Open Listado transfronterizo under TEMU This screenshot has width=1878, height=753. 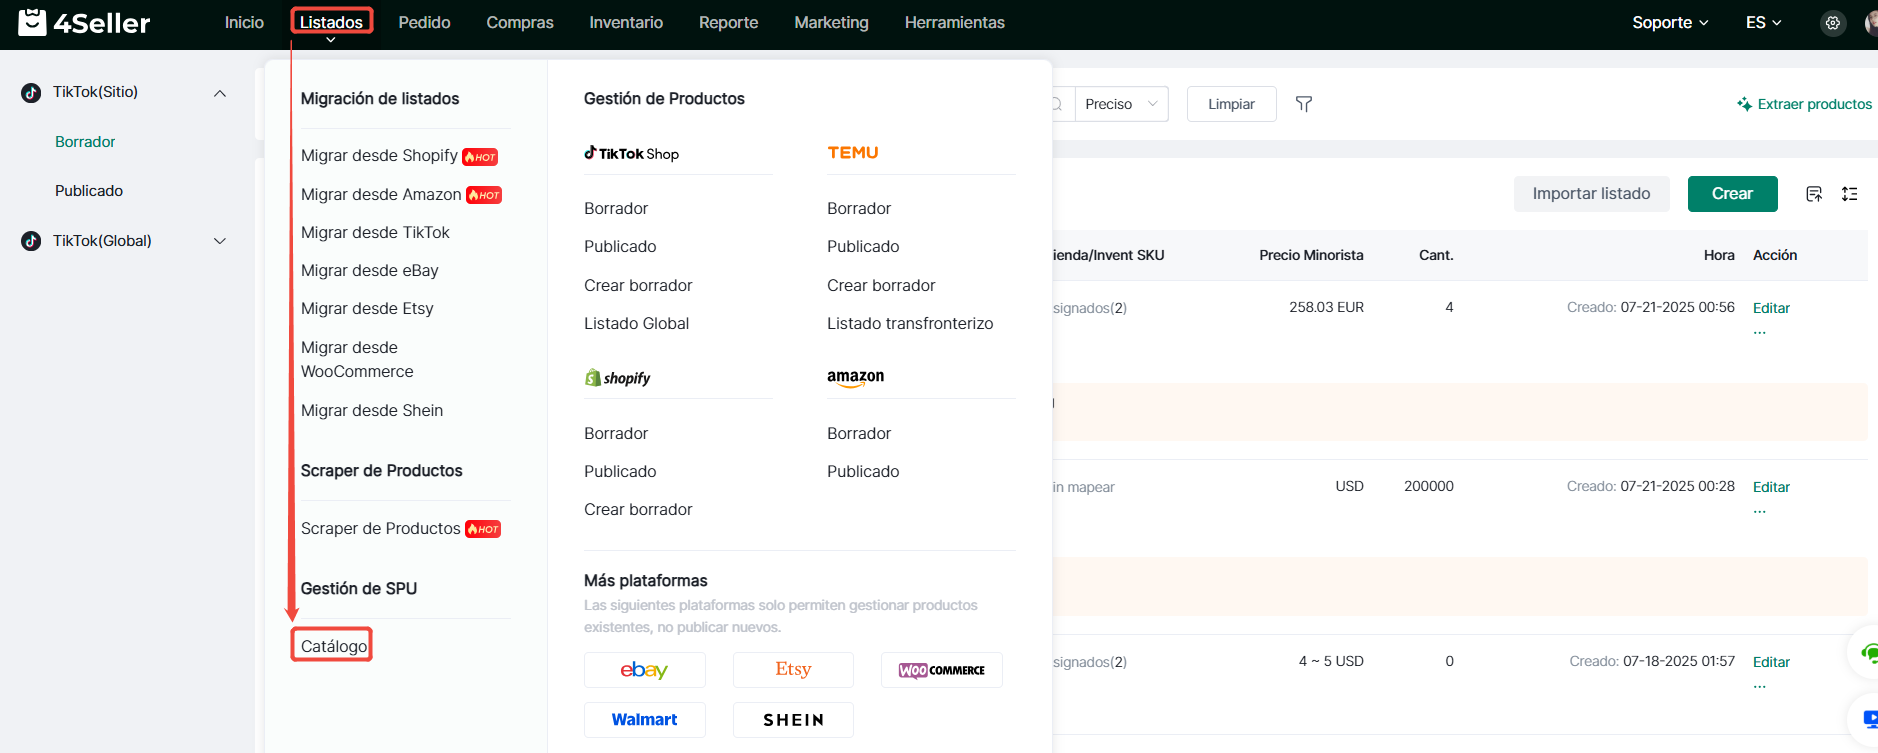click(x=910, y=323)
